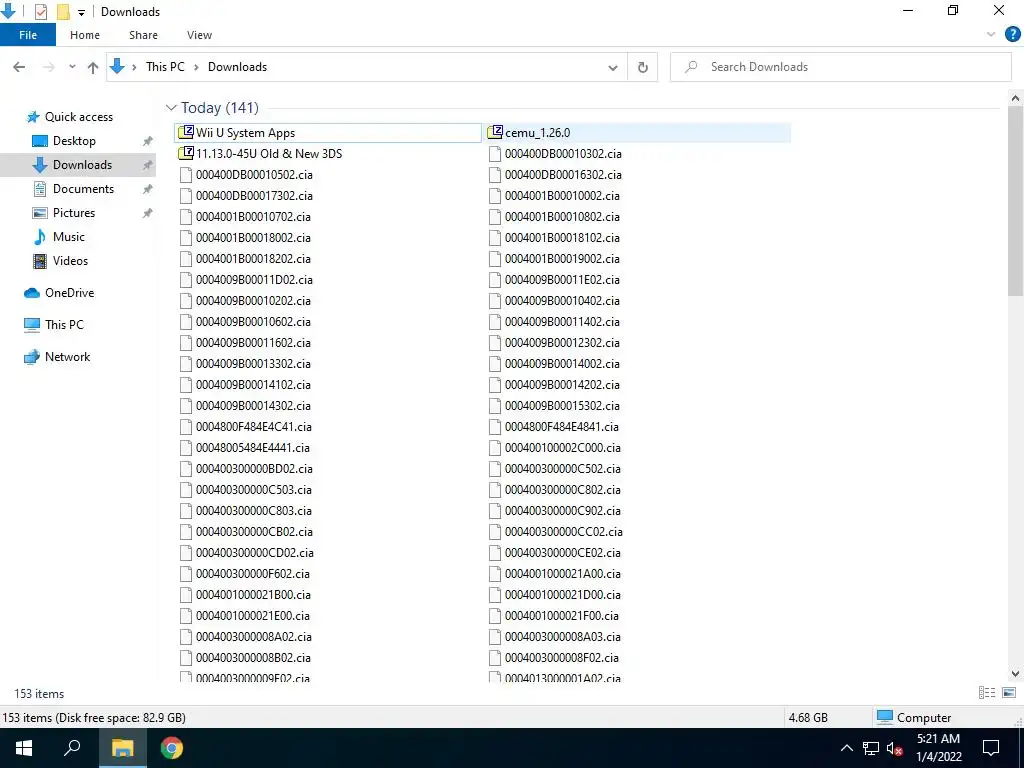Image resolution: width=1024 pixels, height=768 pixels.
Task: Select Network in navigation pane
Action: 67,357
